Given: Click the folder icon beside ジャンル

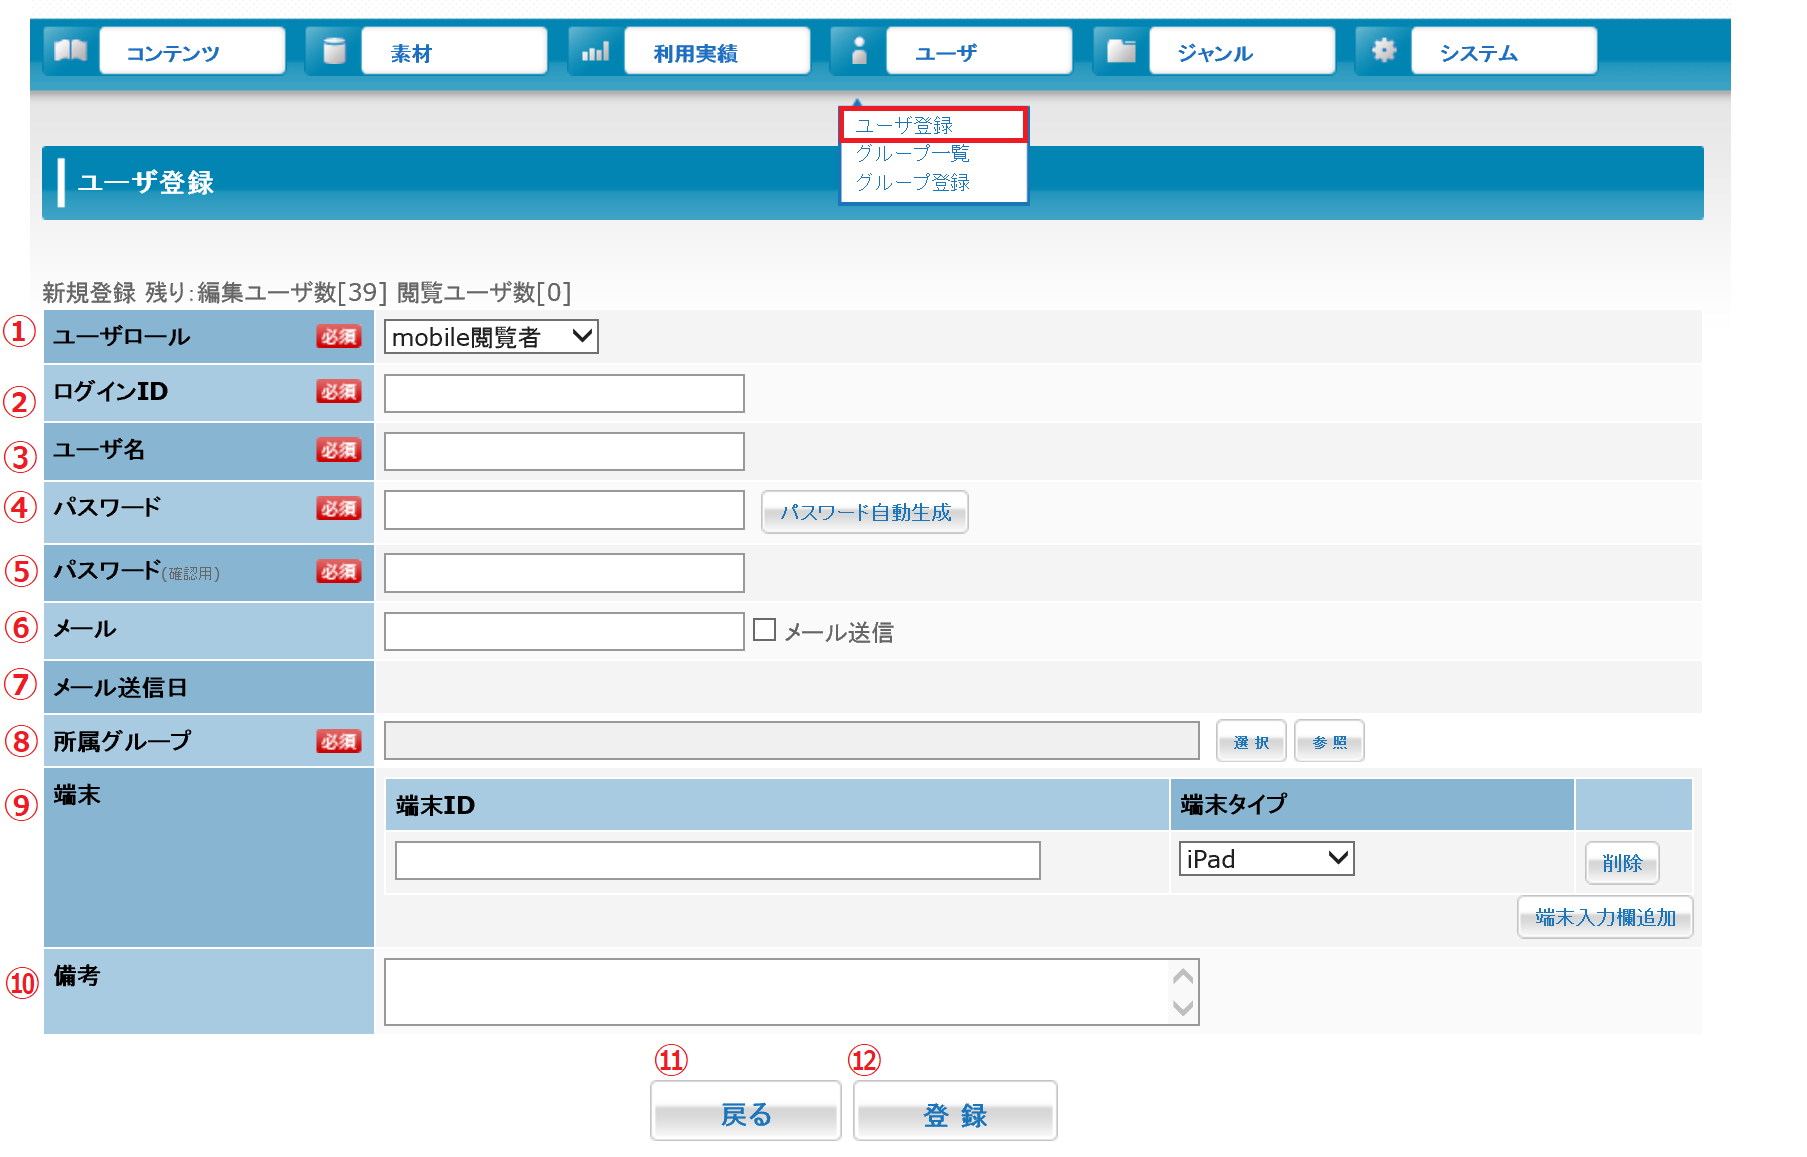Looking at the screenshot, I should pos(1121,51).
